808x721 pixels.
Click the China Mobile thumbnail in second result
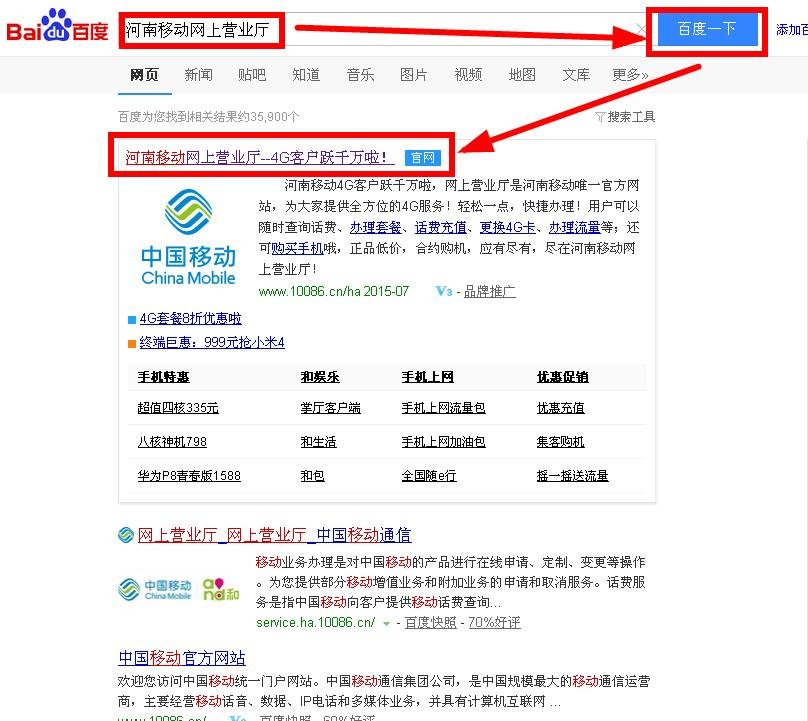(168, 588)
